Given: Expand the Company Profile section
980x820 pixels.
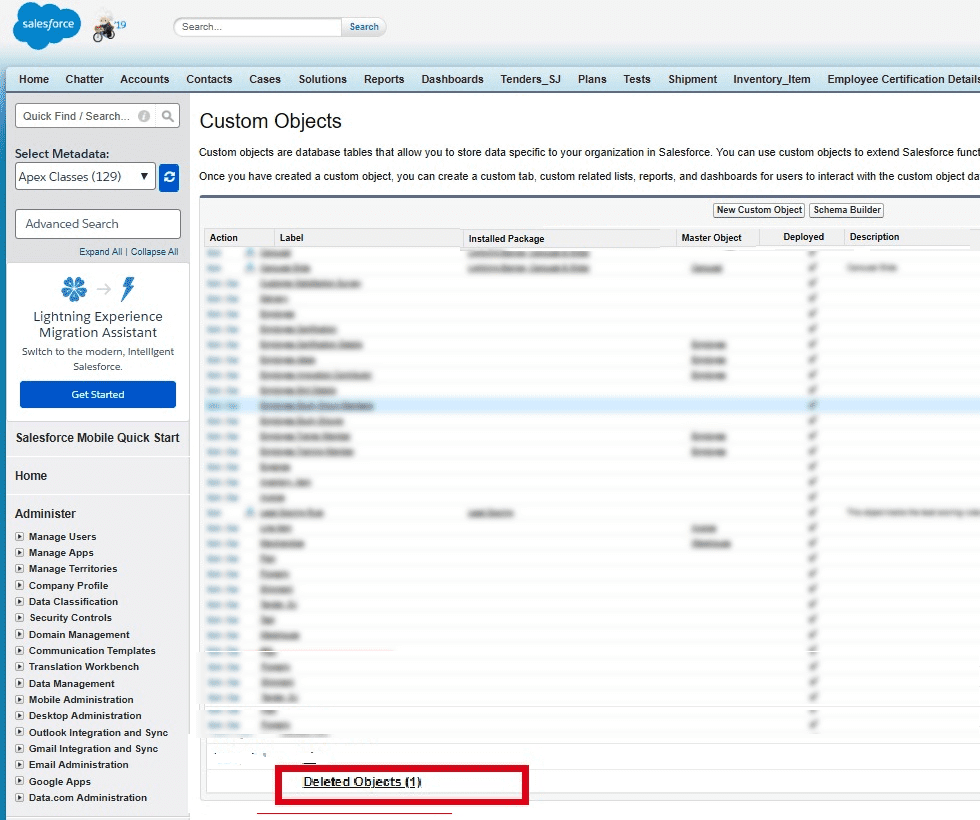Looking at the screenshot, I should 19,586.
